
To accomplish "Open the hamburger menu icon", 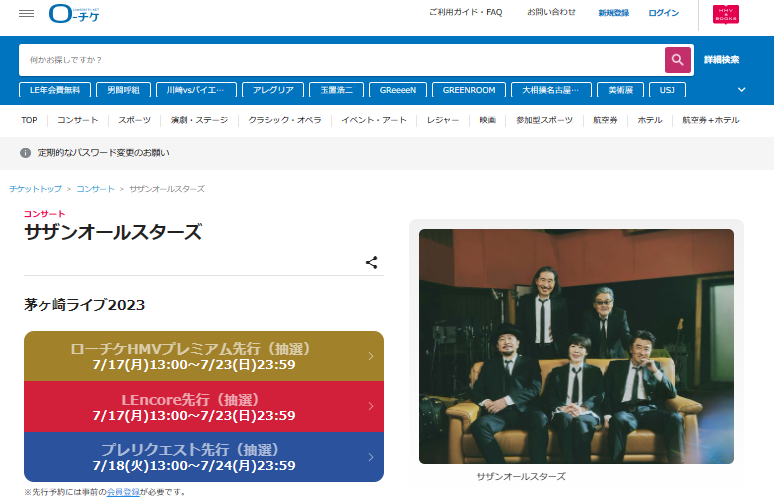I will point(27,14).
